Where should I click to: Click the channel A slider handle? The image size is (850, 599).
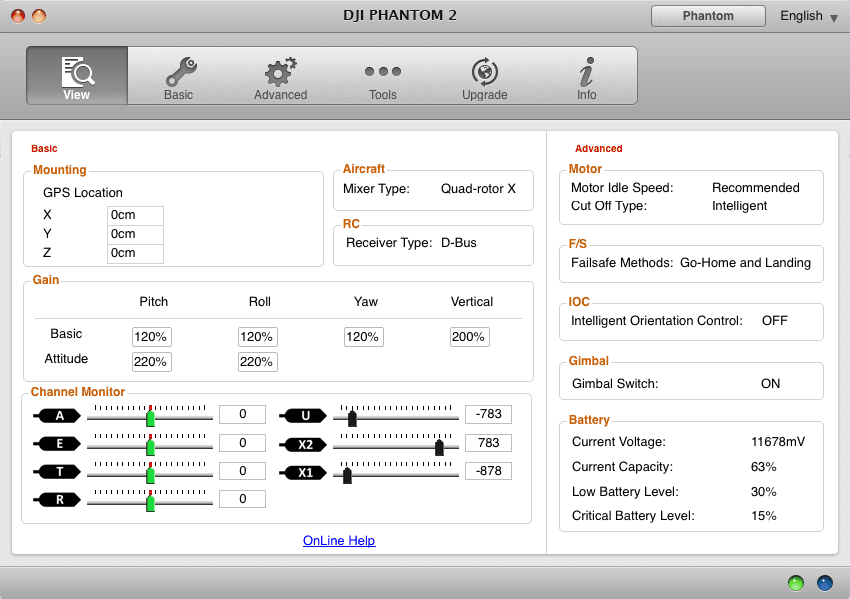[x=150, y=417]
